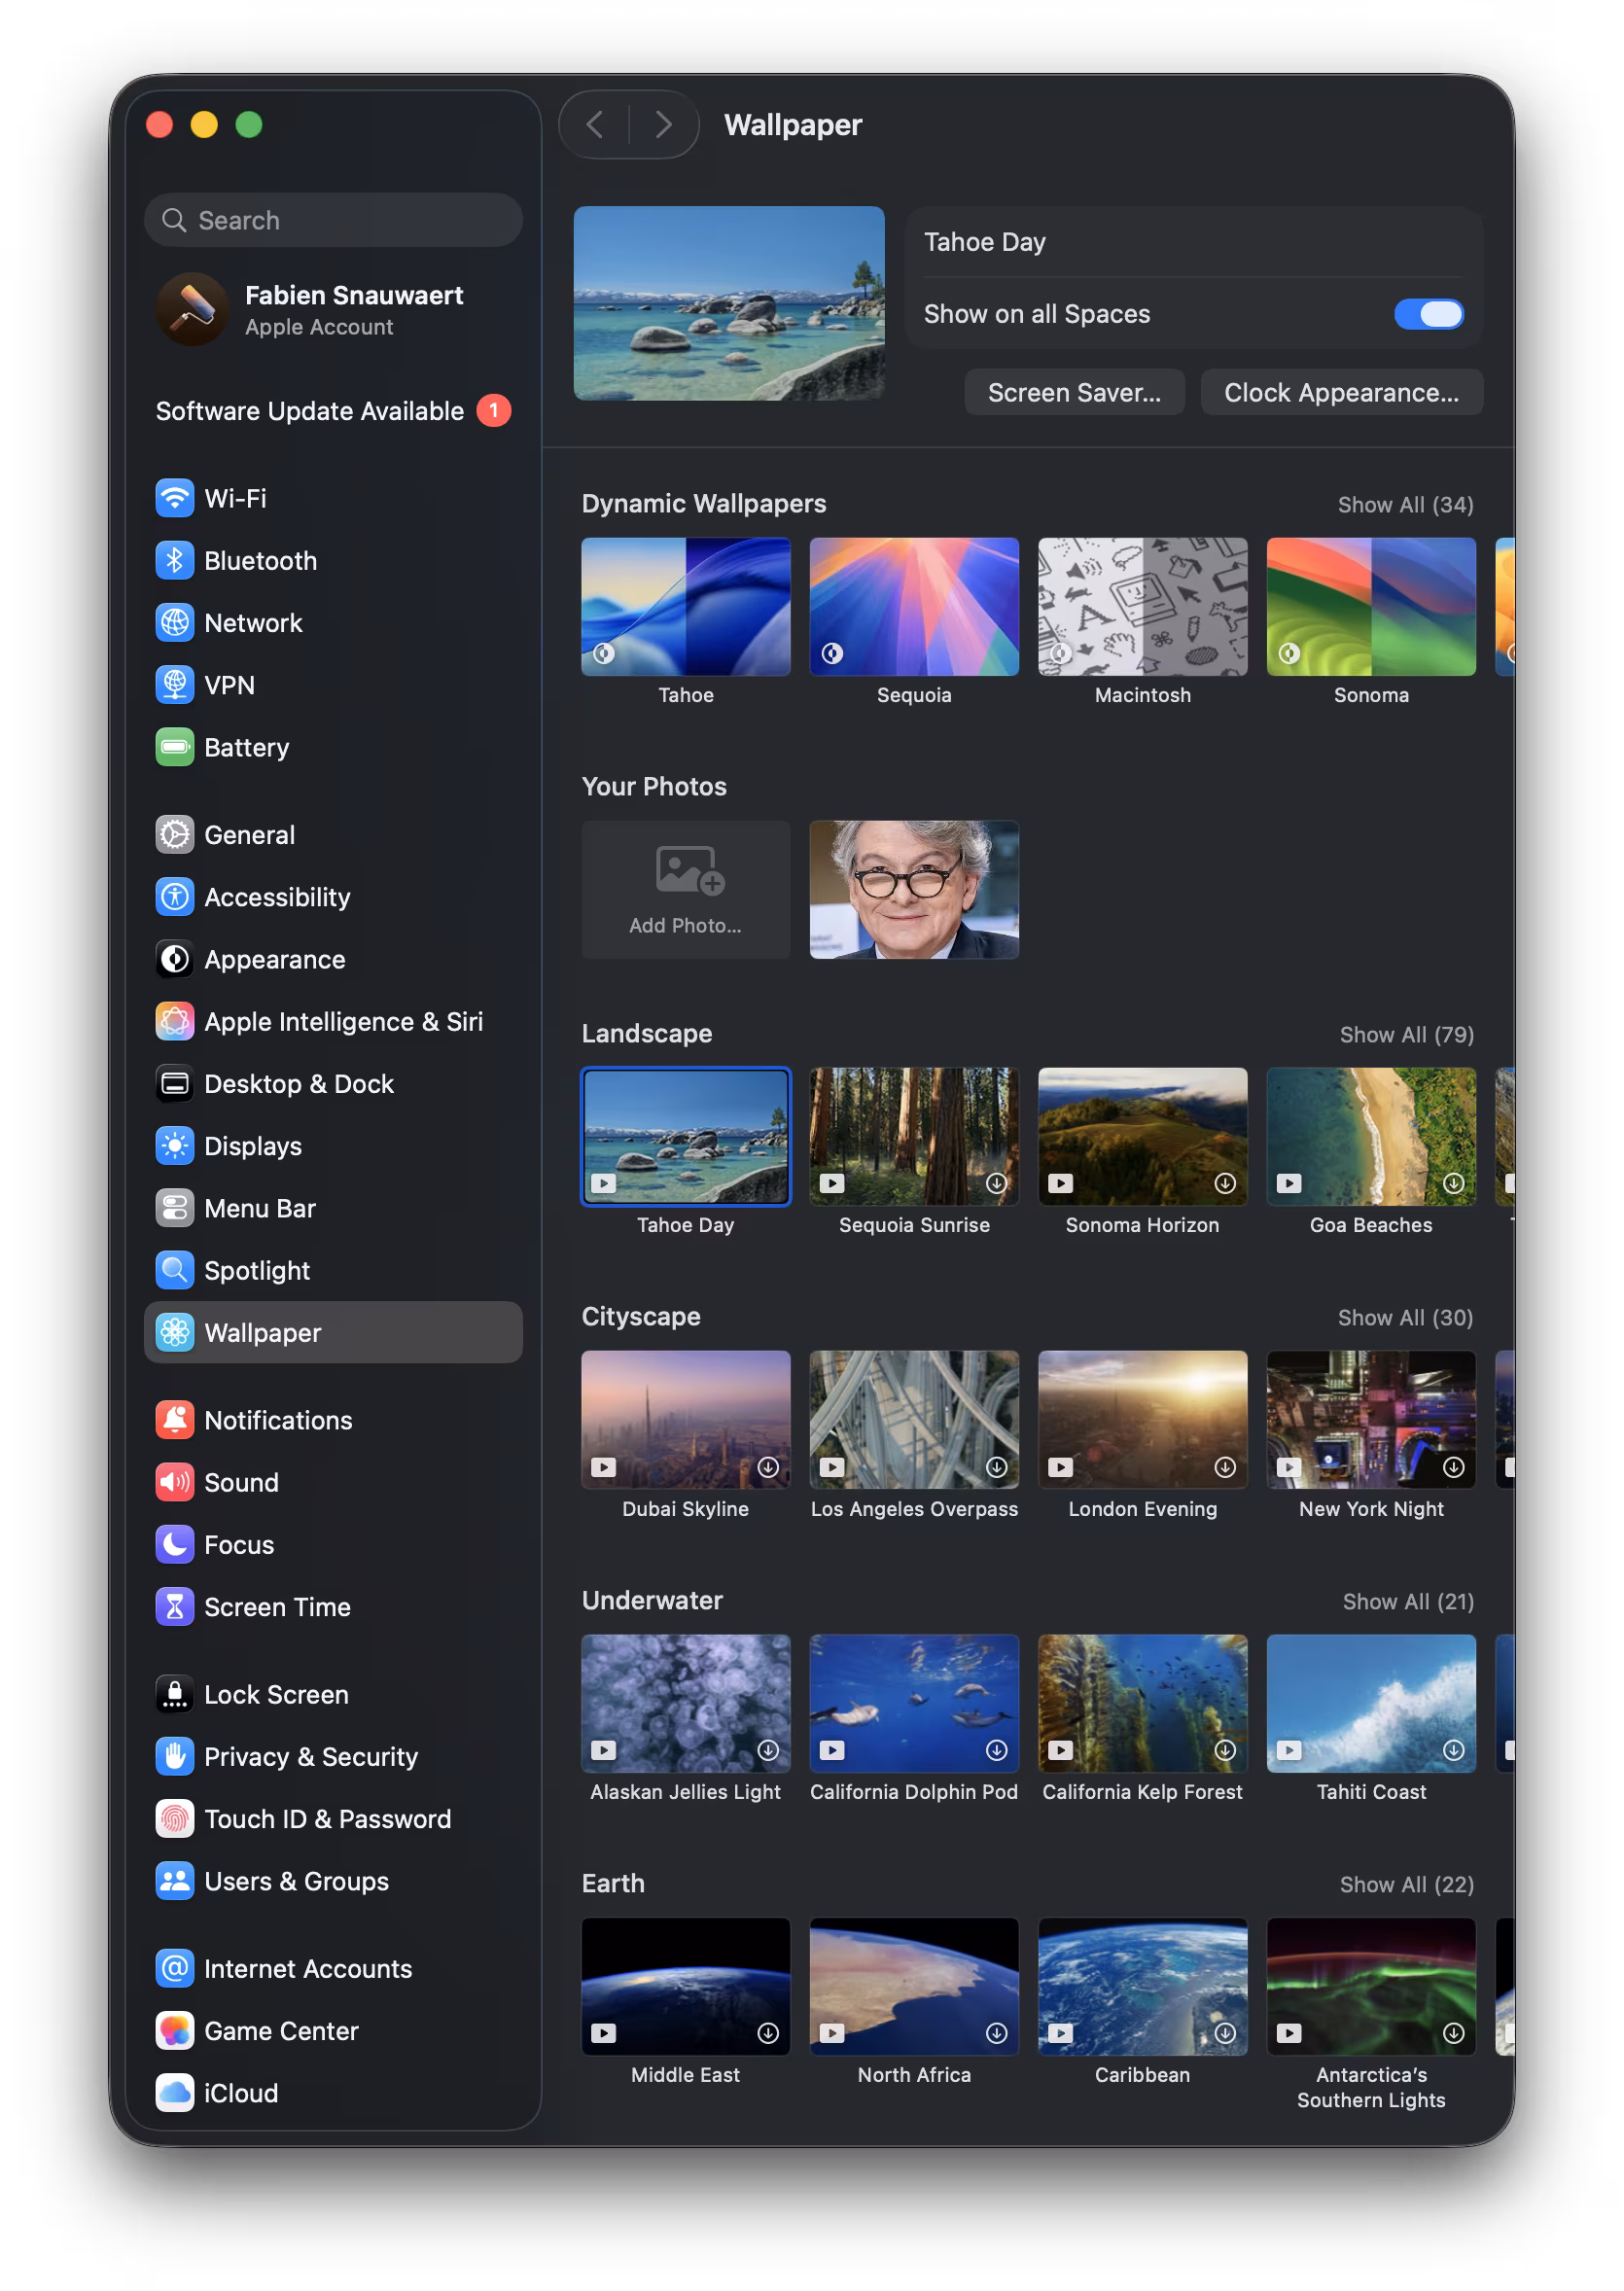Image resolution: width=1624 pixels, height=2291 pixels.
Task: Open the Displays icon
Action: (x=175, y=1145)
